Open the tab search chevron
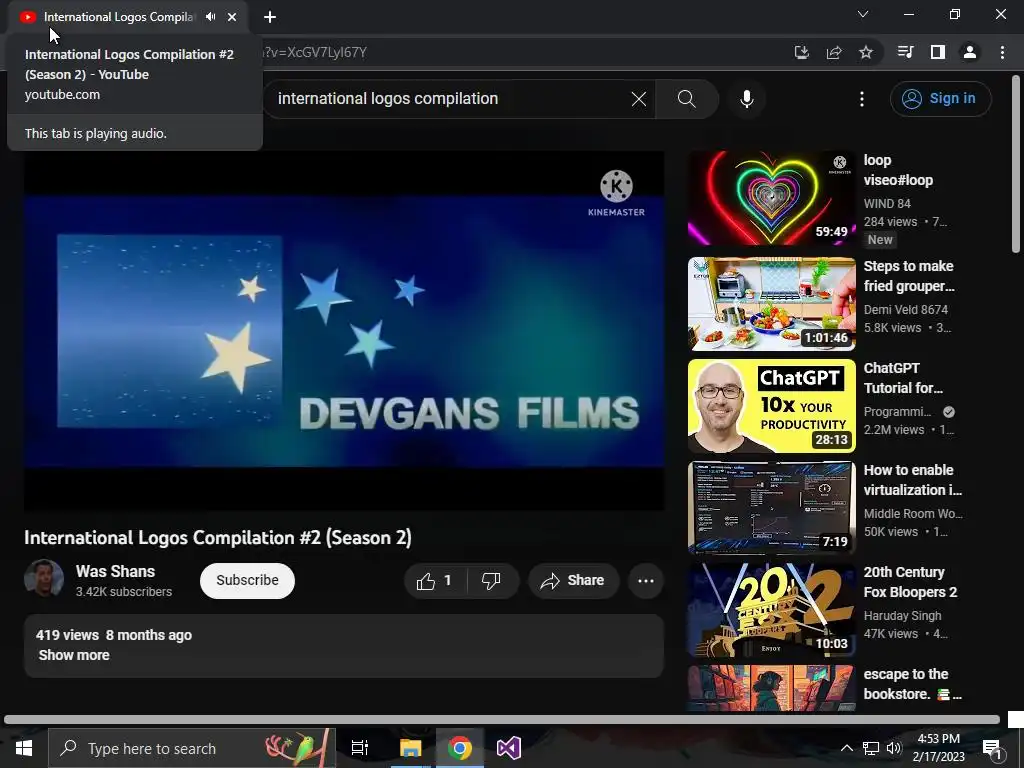Image resolution: width=1024 pixels, height=768 pixels. coord(863,14)
